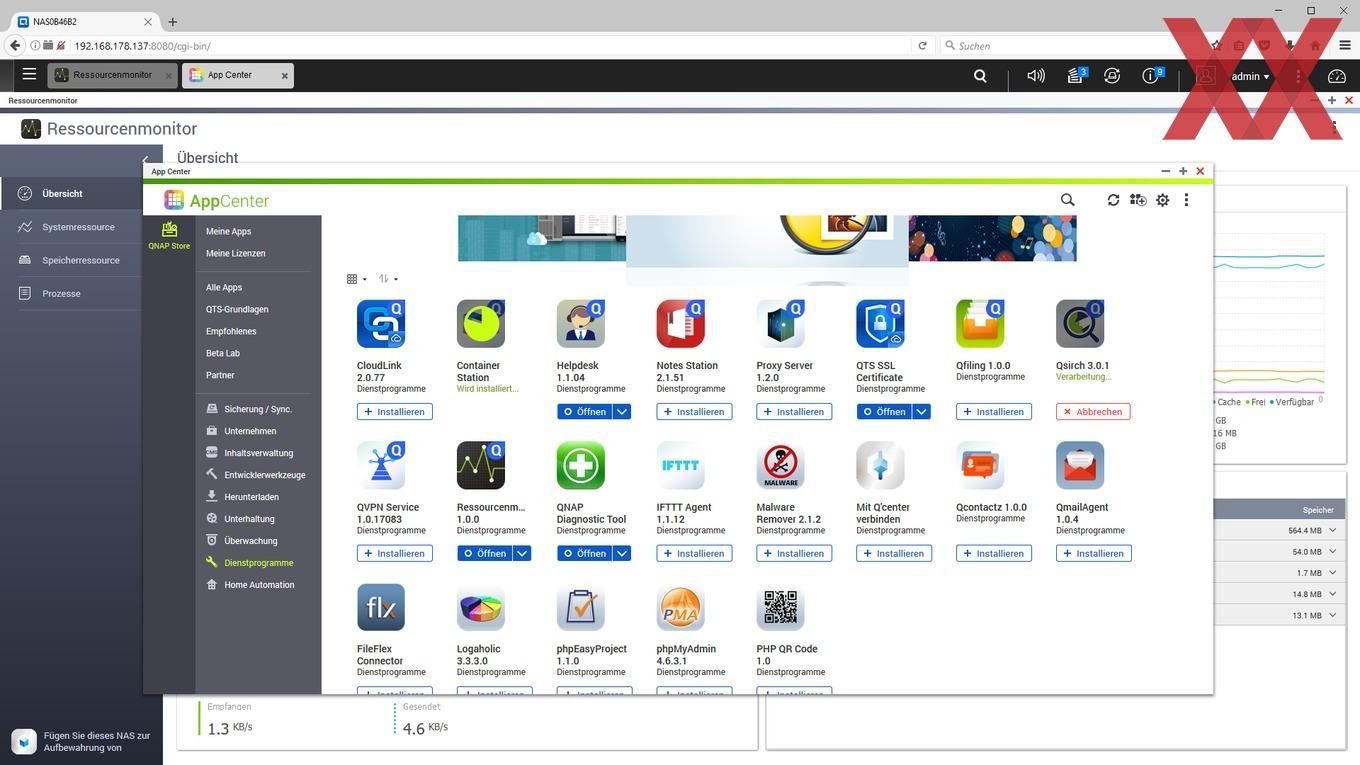Open the App Center more options menu
This screenshot has height=765, width=1360.
pos(1187,200)
